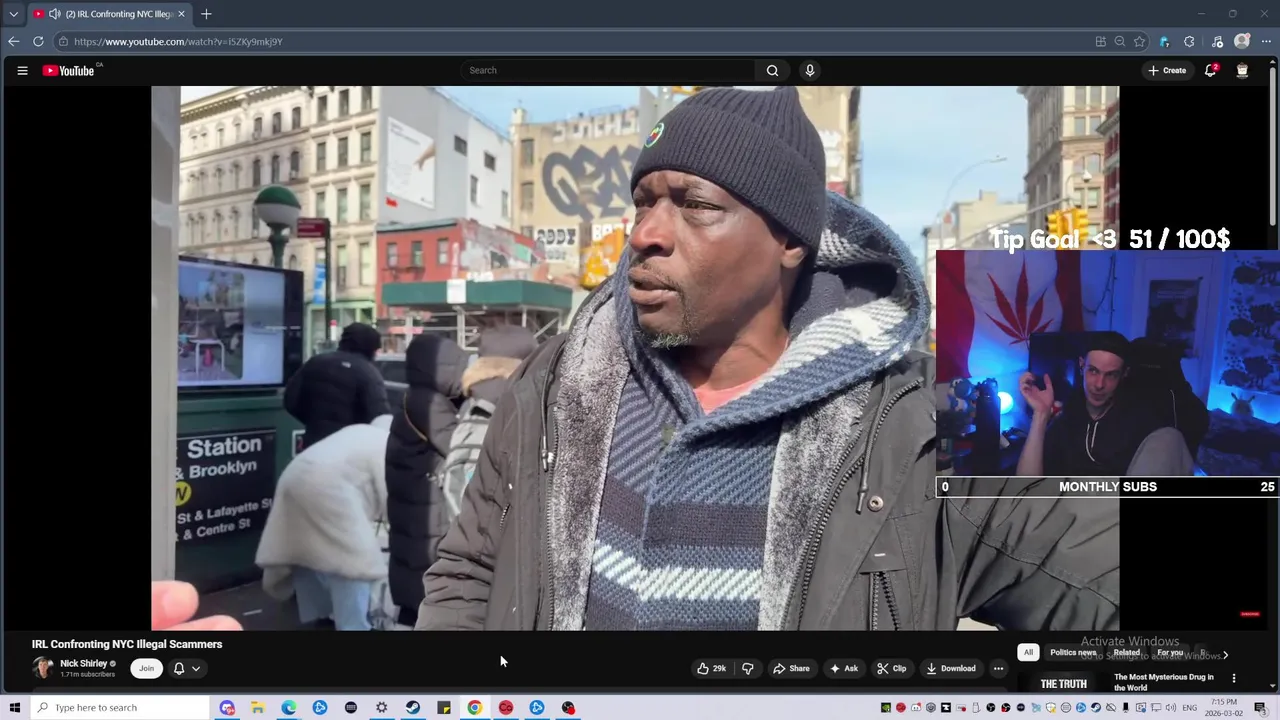Reload the page

click(38, 41)
